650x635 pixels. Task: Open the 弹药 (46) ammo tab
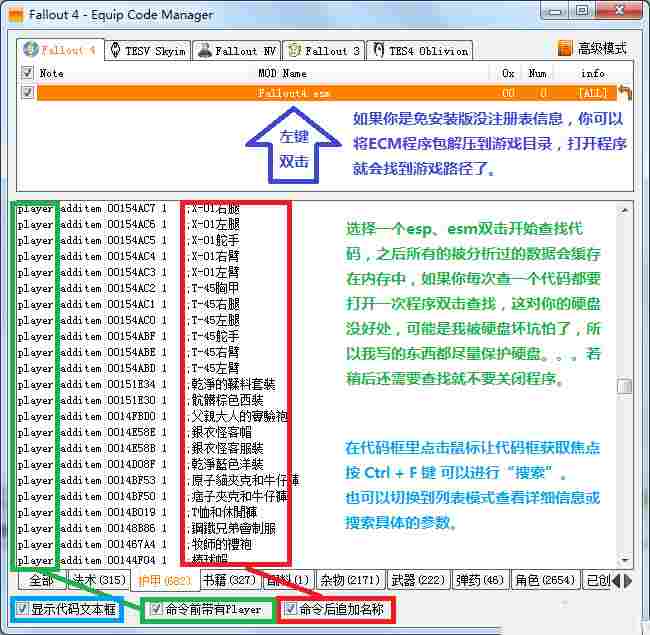coord(480,580)
